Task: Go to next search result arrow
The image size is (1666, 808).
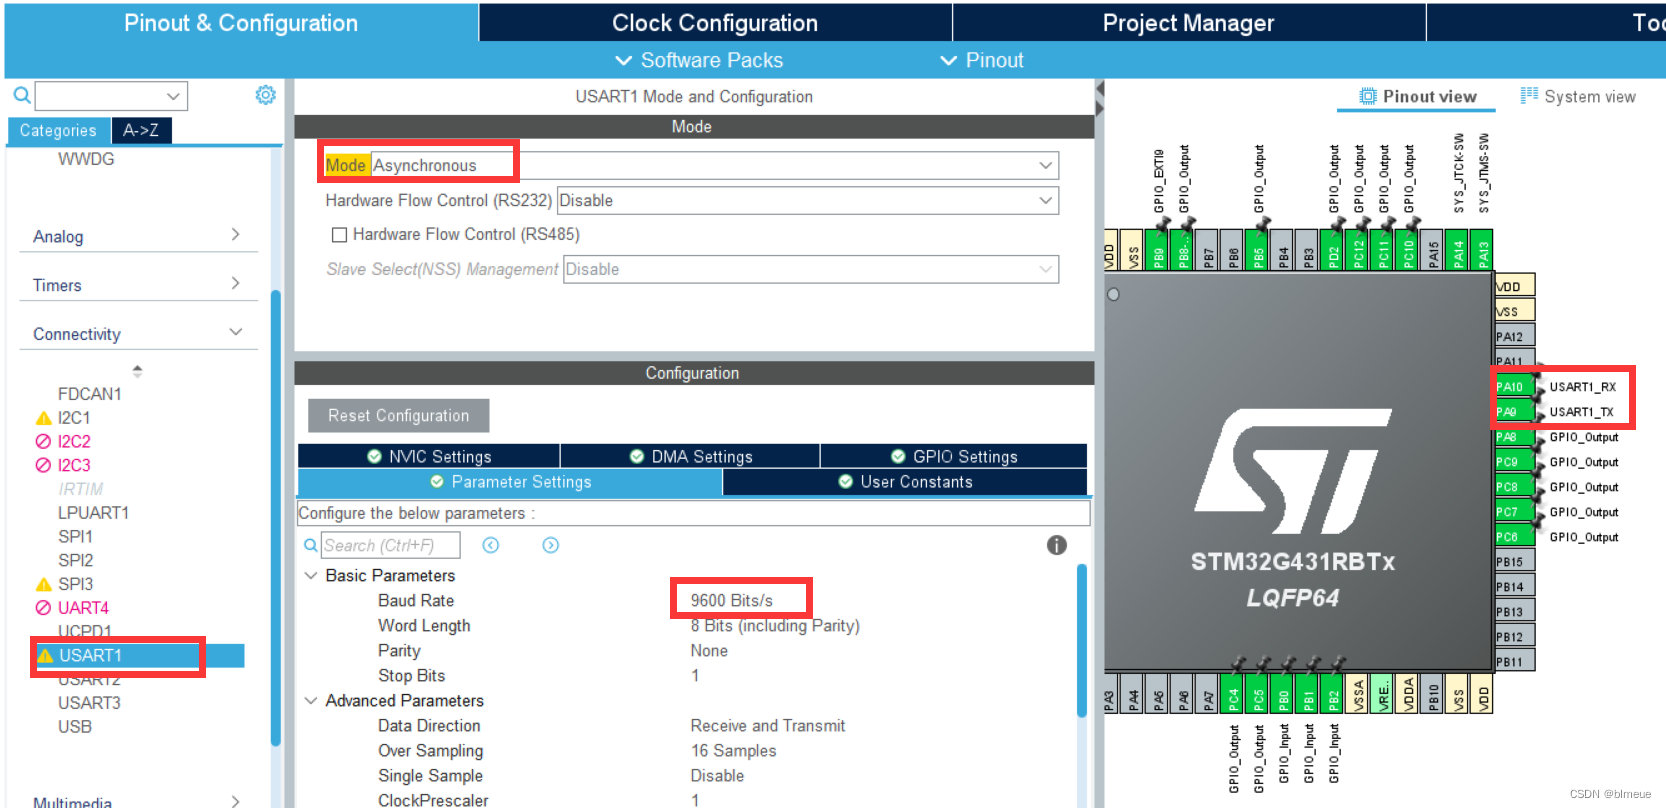Action: tap(551, 545)
